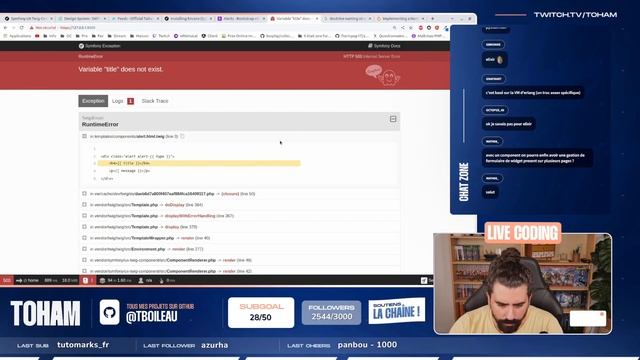Open the @home route panel in toolbar
This screenshot has width=640, height=360.
(x=27, y=280)
